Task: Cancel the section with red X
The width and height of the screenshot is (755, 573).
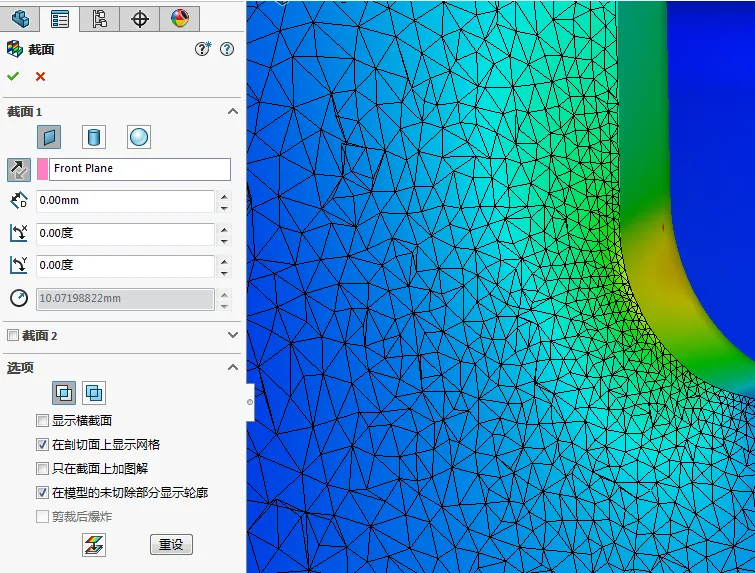Action: click(x=40, y=76)
